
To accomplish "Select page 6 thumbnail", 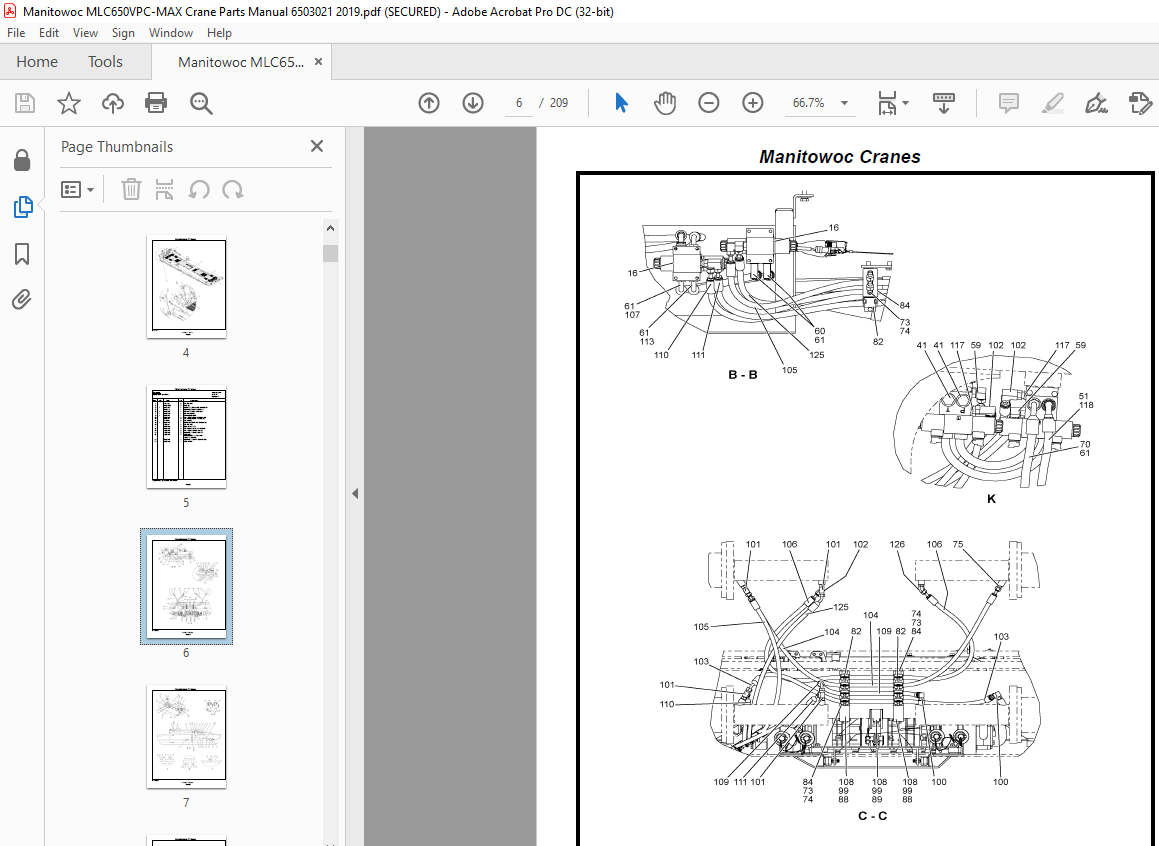I will tap(186, 587).
